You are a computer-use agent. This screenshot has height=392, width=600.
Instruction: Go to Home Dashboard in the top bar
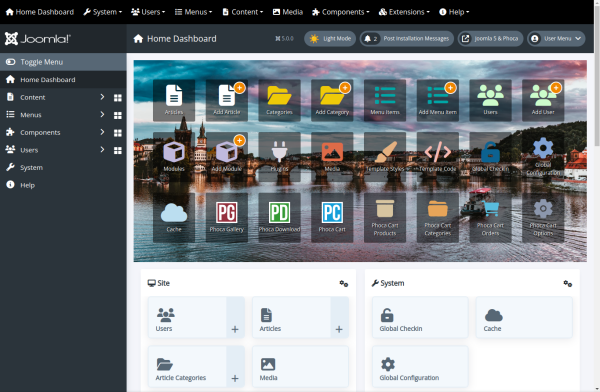[40, 12]
